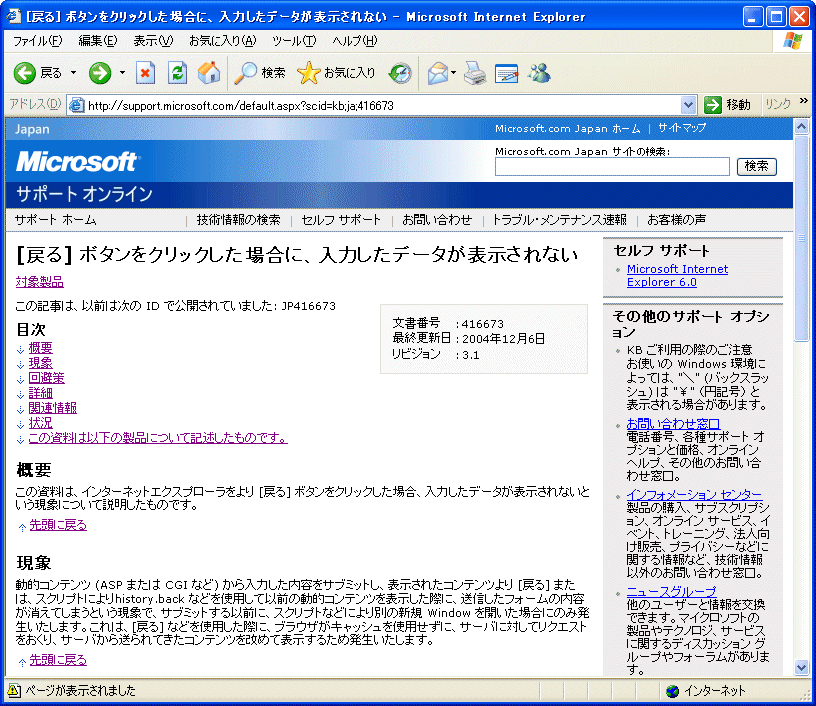
Task: Open 技術情報の検索 nav item
Action: point(238,220)
